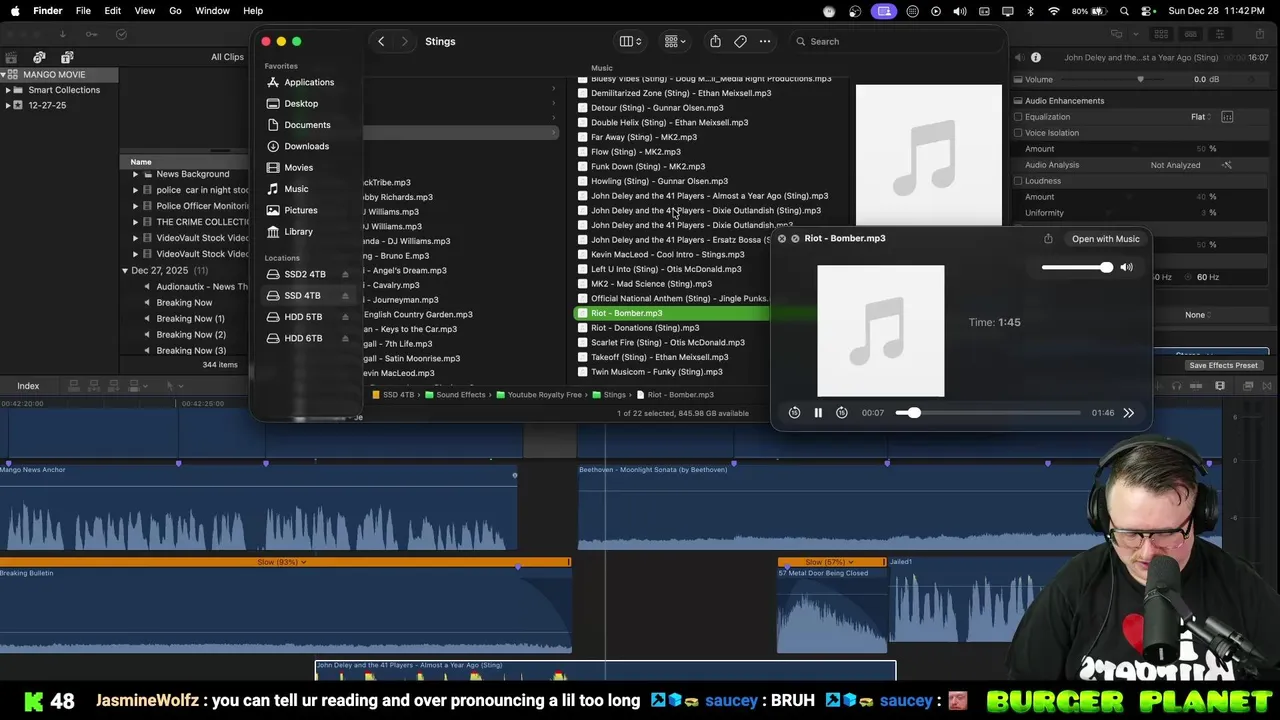Select SSD 4TB in the Finder sidebar

[x=302, y=296]
